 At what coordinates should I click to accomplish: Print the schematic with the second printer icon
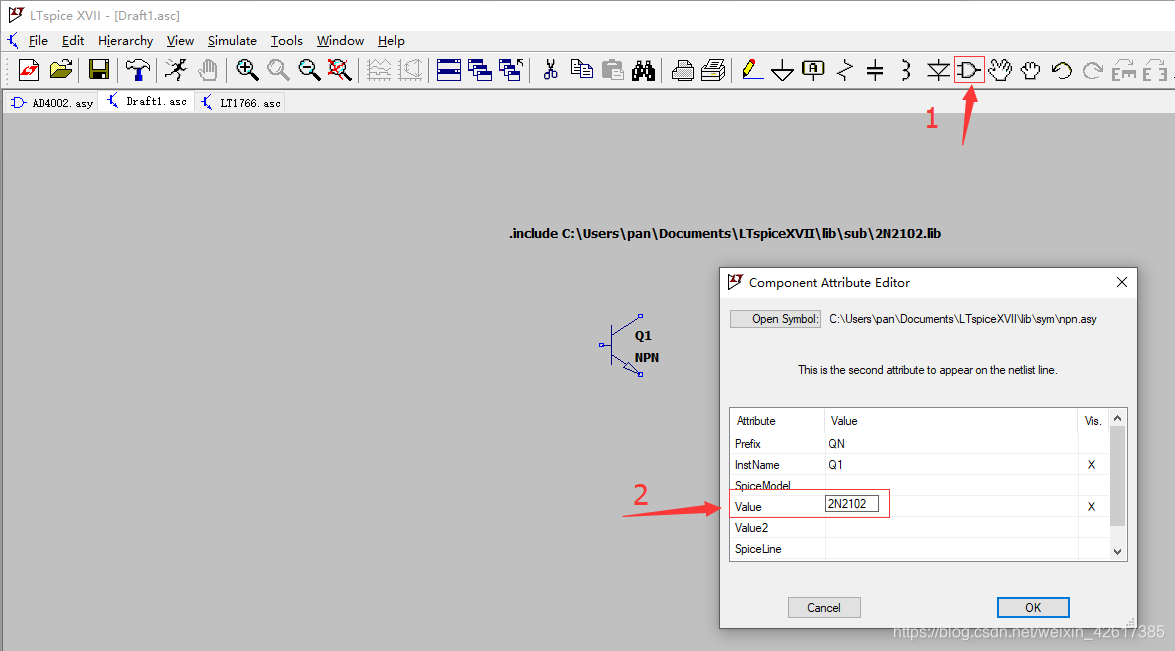pos(713,70)
